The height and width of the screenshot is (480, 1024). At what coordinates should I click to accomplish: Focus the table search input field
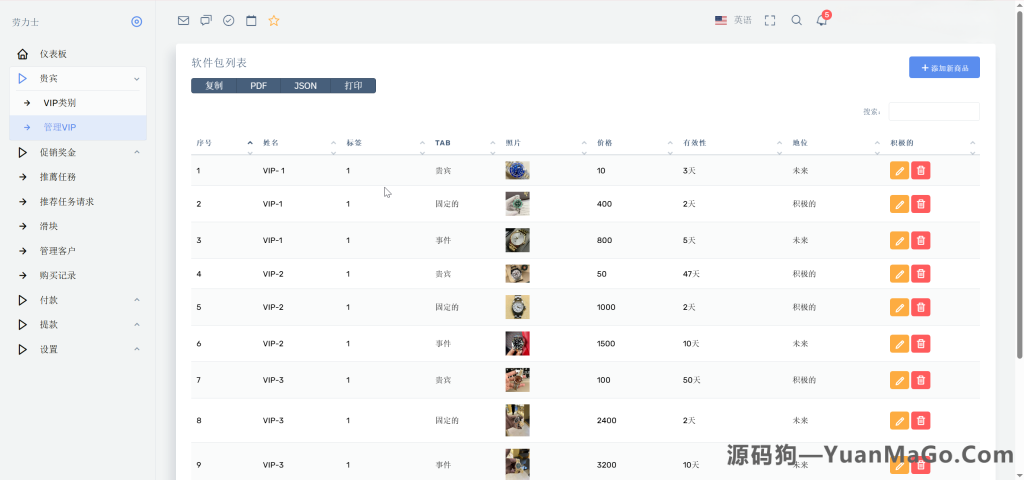point(934,112)
